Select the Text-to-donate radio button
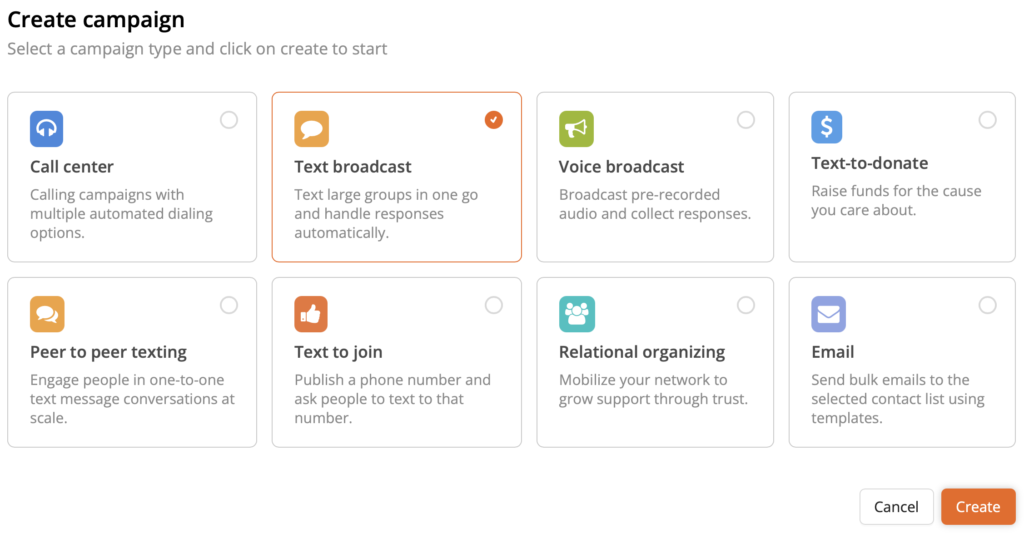The image size is (1024, 533). coord(988,120)
